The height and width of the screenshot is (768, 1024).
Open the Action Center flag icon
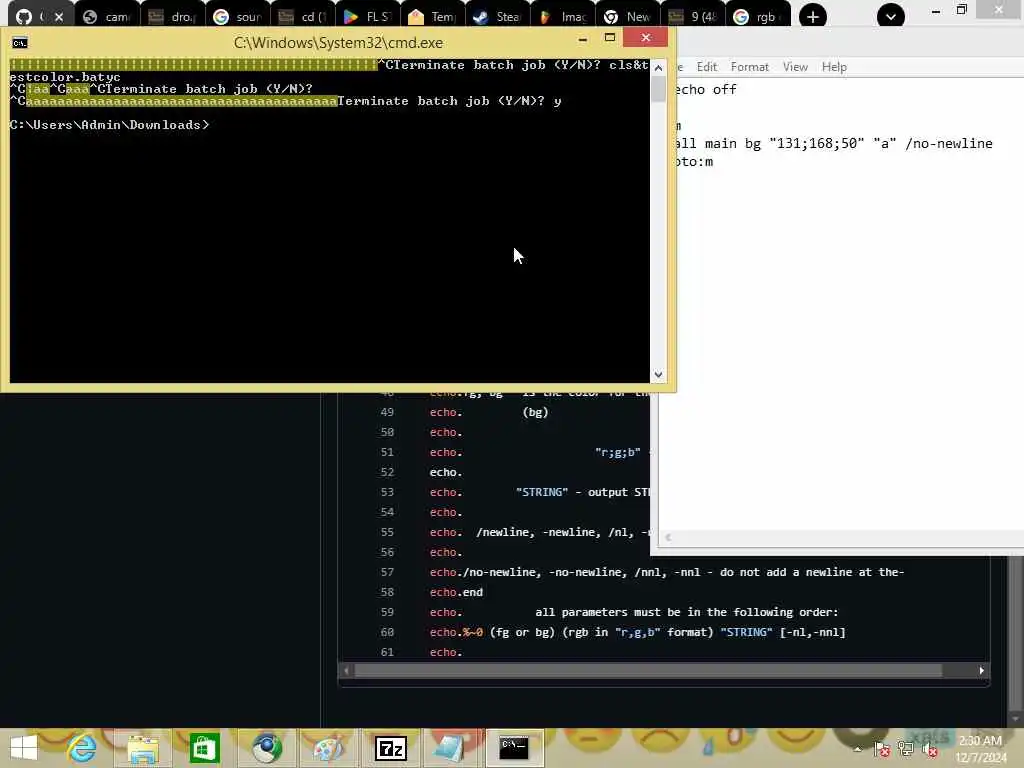click(x=882, y=749)
